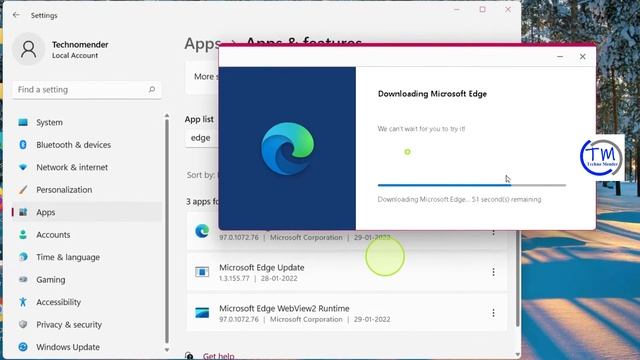
Task: Click the Network wifi icon
Action: (x=23, y=167)
